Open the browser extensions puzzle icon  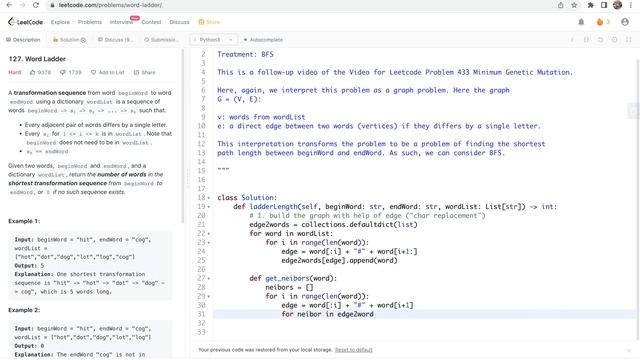tap(591, 5)
